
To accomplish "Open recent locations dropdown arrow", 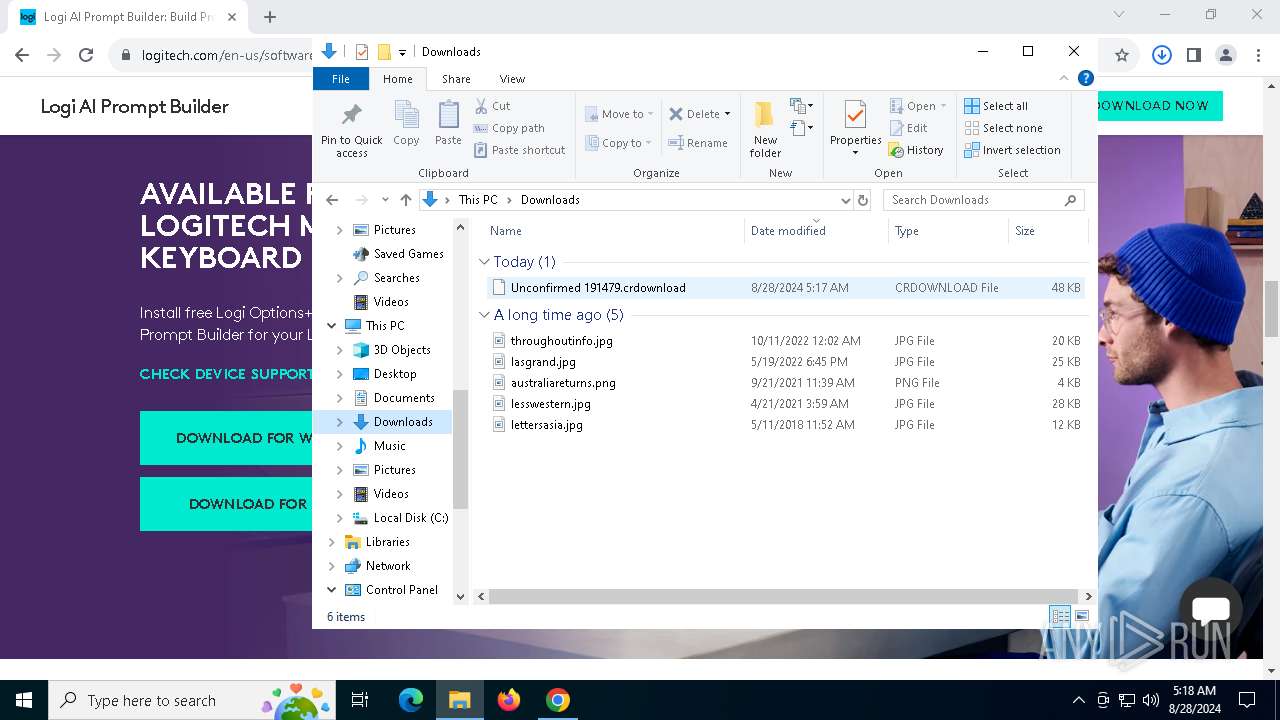I will [385, 200].
